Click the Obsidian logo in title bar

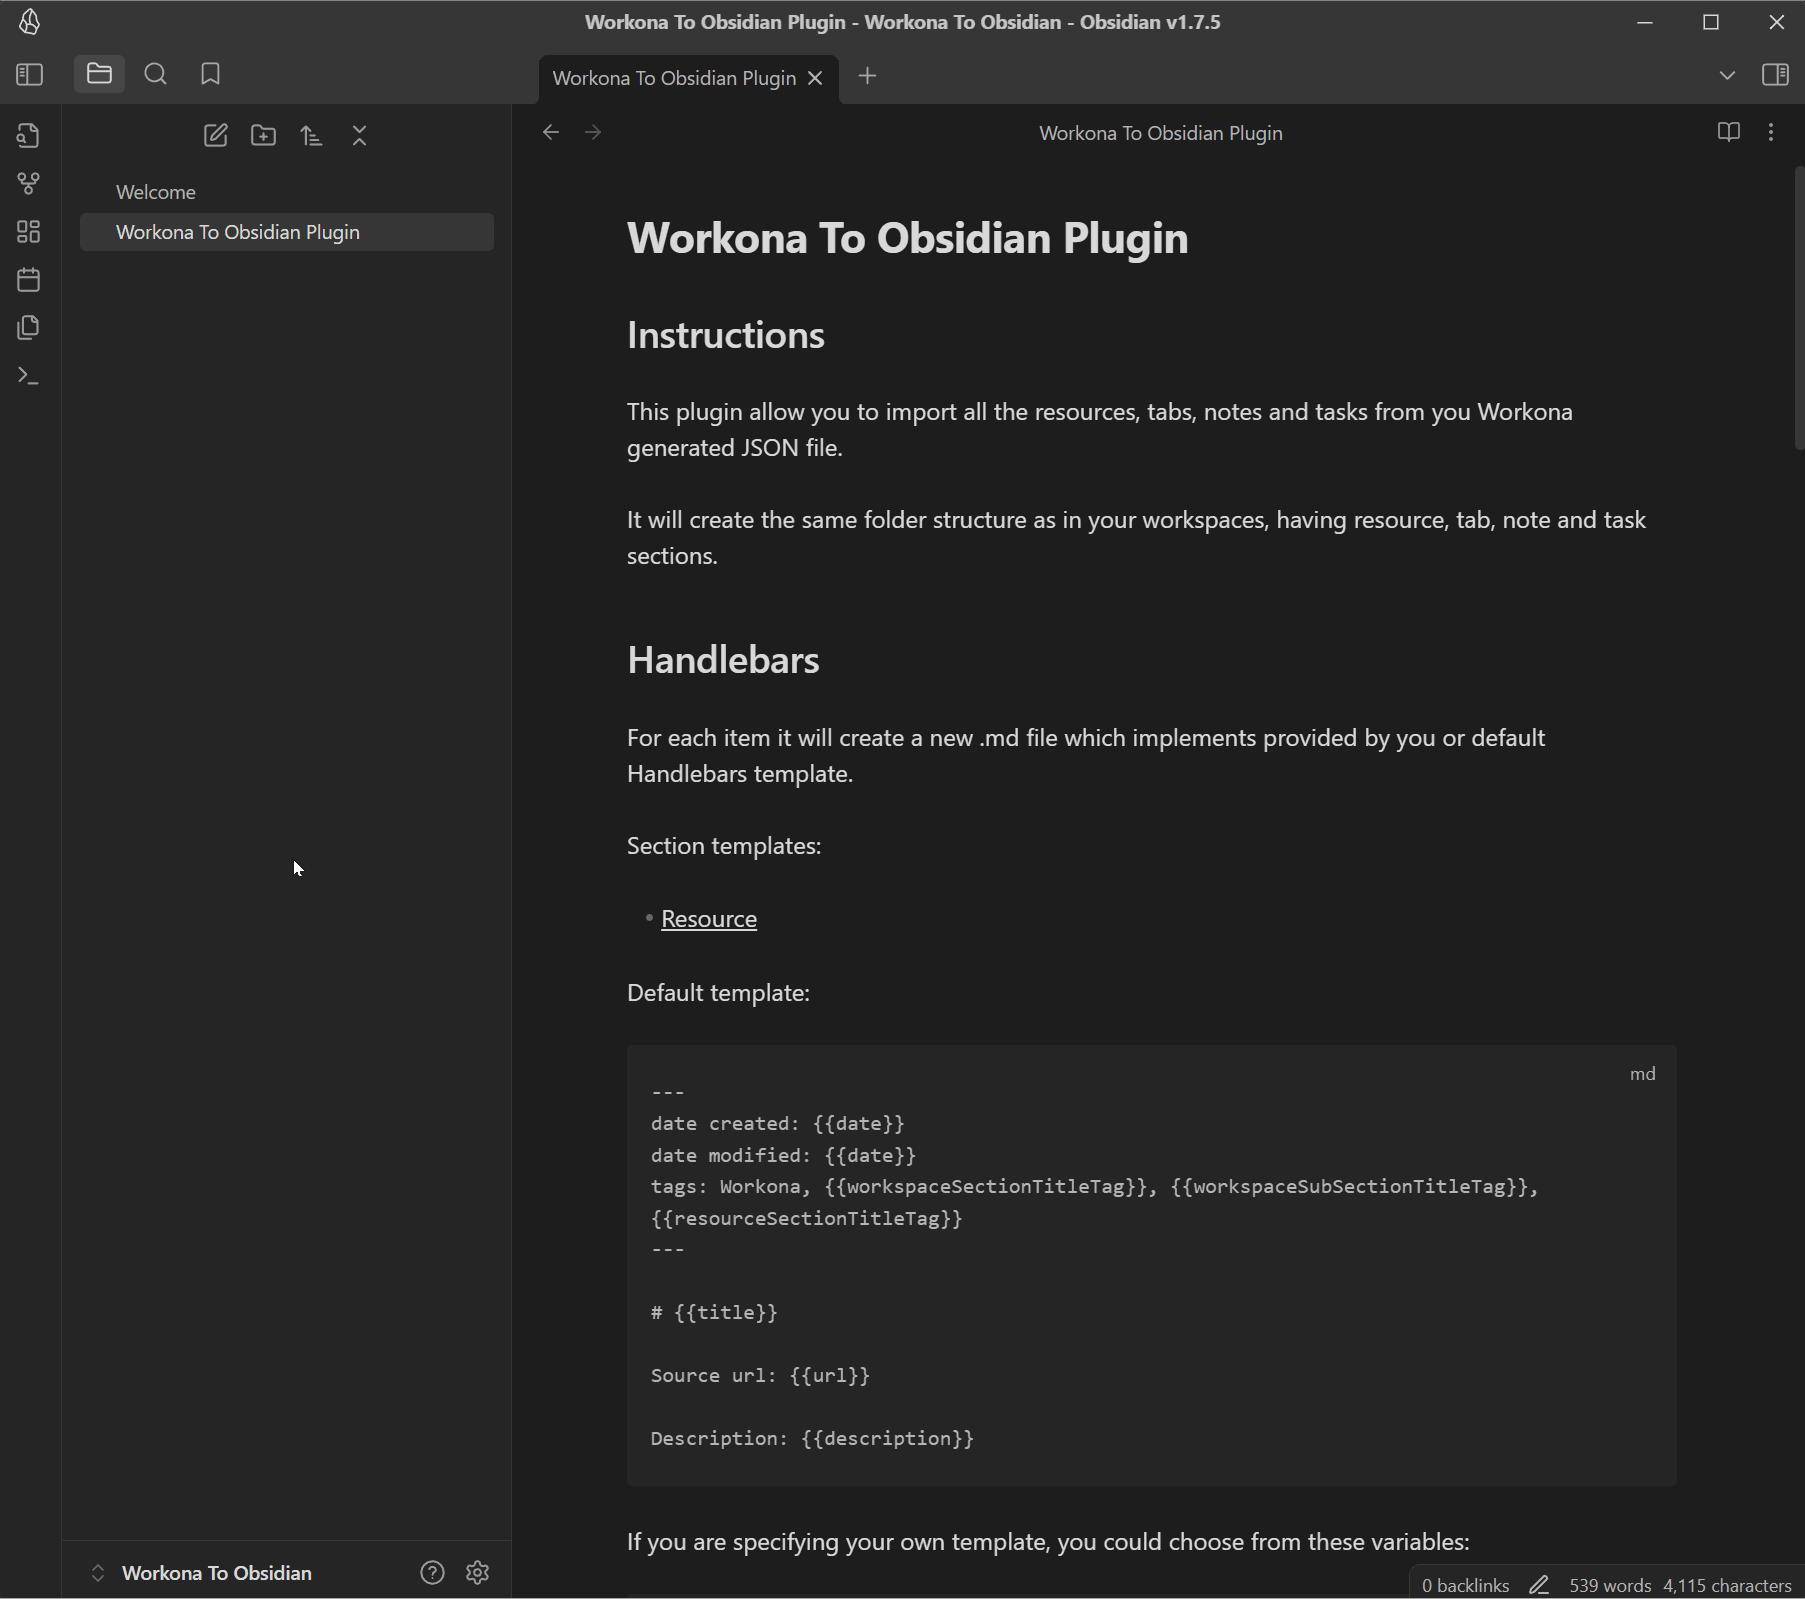30,22
